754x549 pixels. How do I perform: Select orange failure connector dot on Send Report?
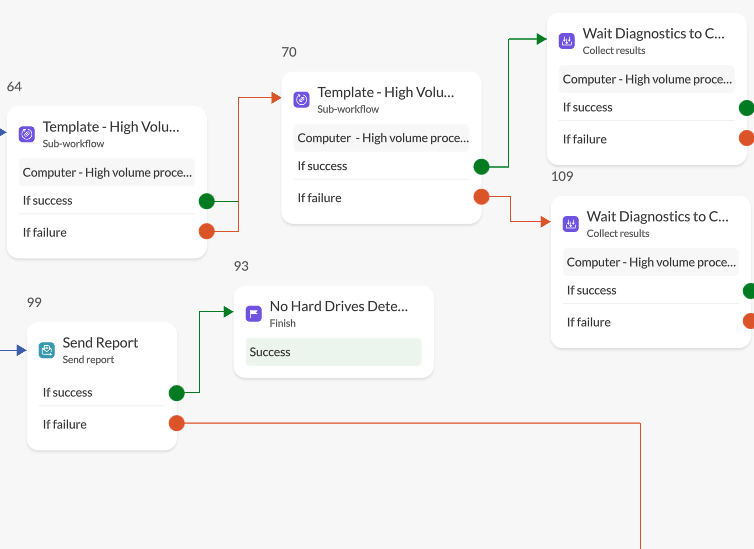[177, 424]
